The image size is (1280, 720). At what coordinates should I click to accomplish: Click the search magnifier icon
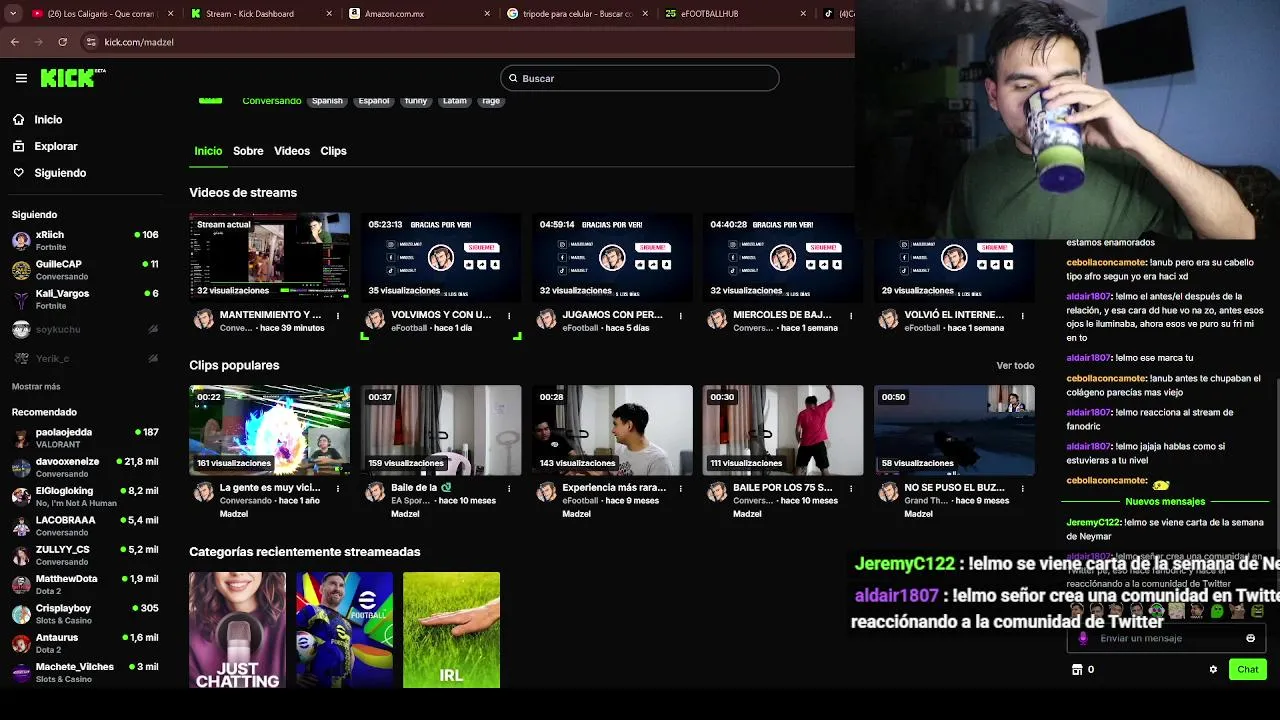tap(513, 78)
